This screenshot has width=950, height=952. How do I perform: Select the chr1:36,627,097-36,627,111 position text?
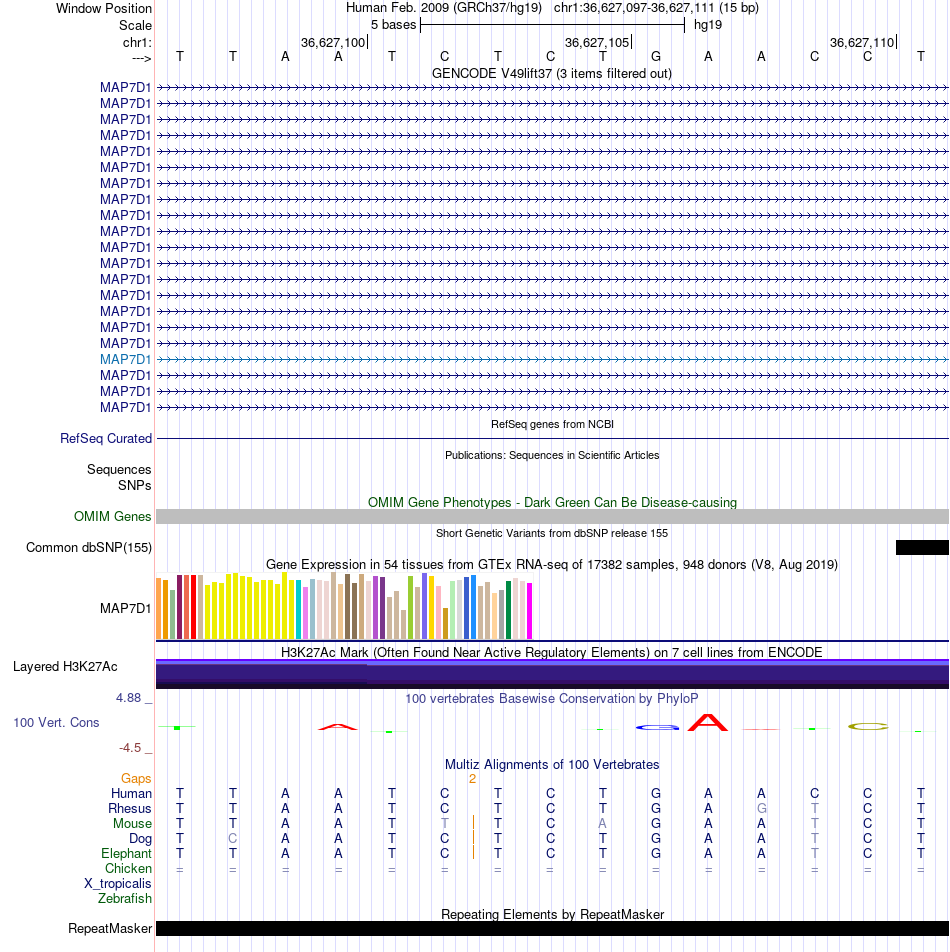(656, 8)
